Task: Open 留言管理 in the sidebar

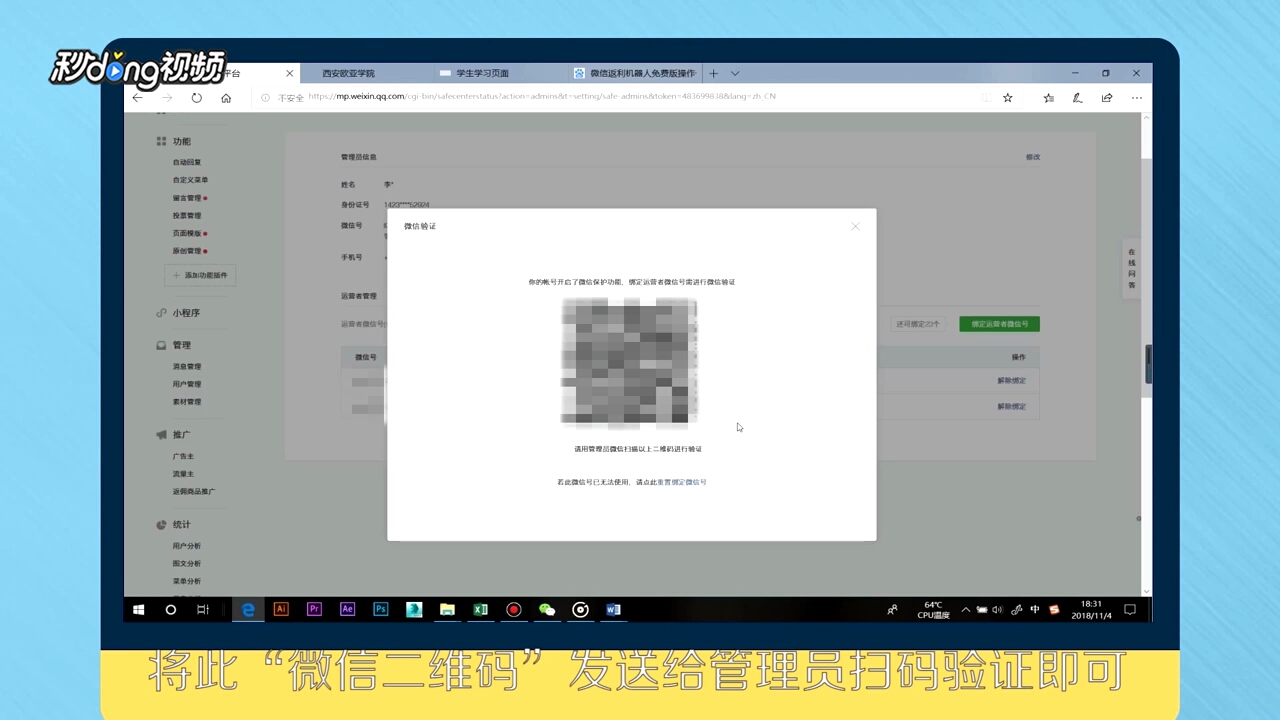Action: click(187, 198)
